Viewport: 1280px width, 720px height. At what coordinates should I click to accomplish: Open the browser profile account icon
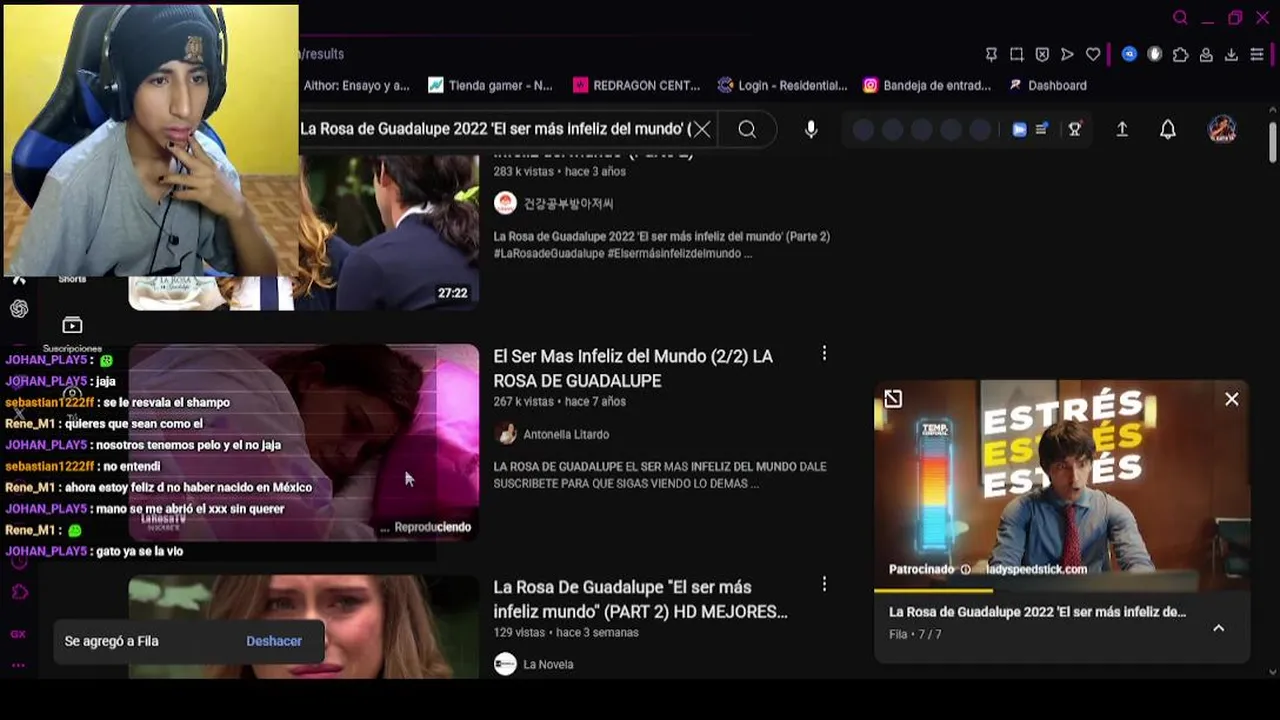coord(1206,54)
